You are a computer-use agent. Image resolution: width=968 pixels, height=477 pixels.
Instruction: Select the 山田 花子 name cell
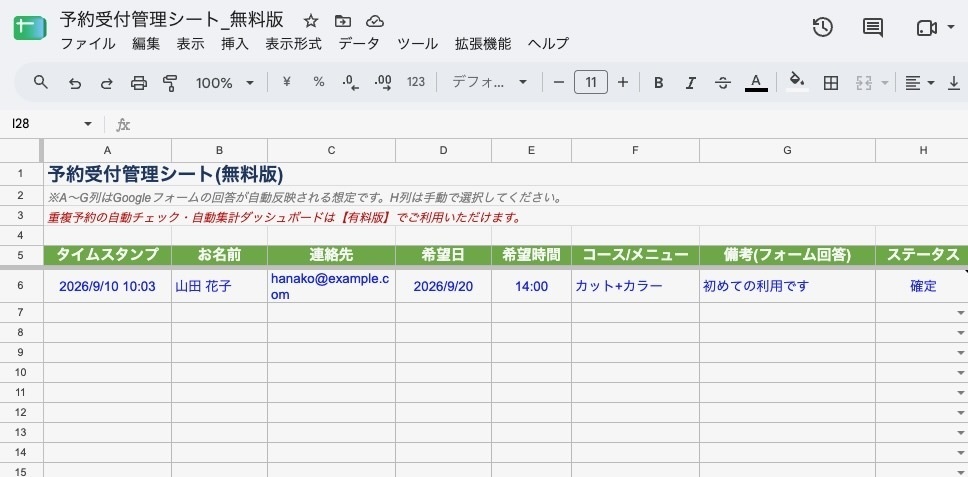tap(219, 286)
